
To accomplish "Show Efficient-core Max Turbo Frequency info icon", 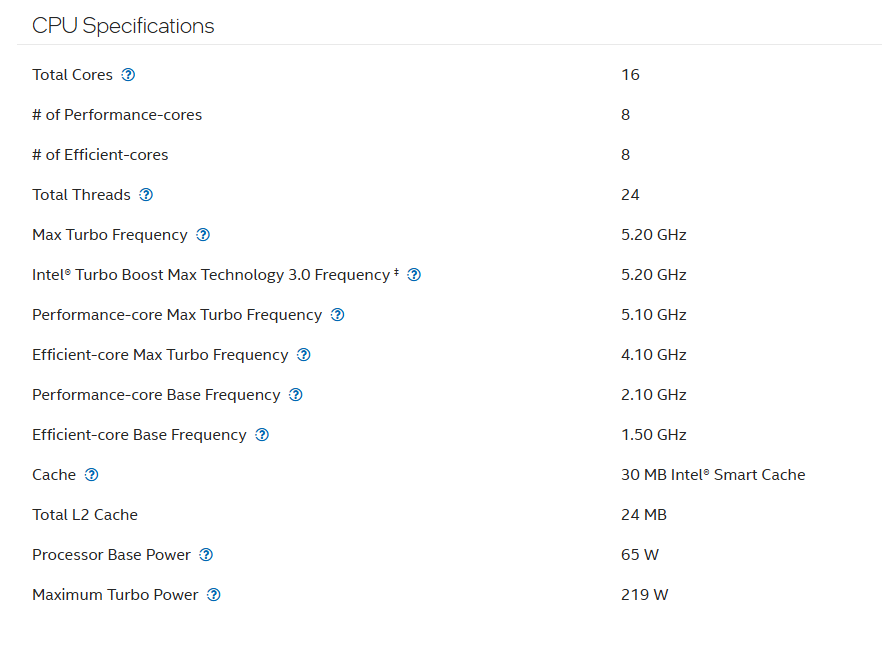I will [x=304, y=355].
